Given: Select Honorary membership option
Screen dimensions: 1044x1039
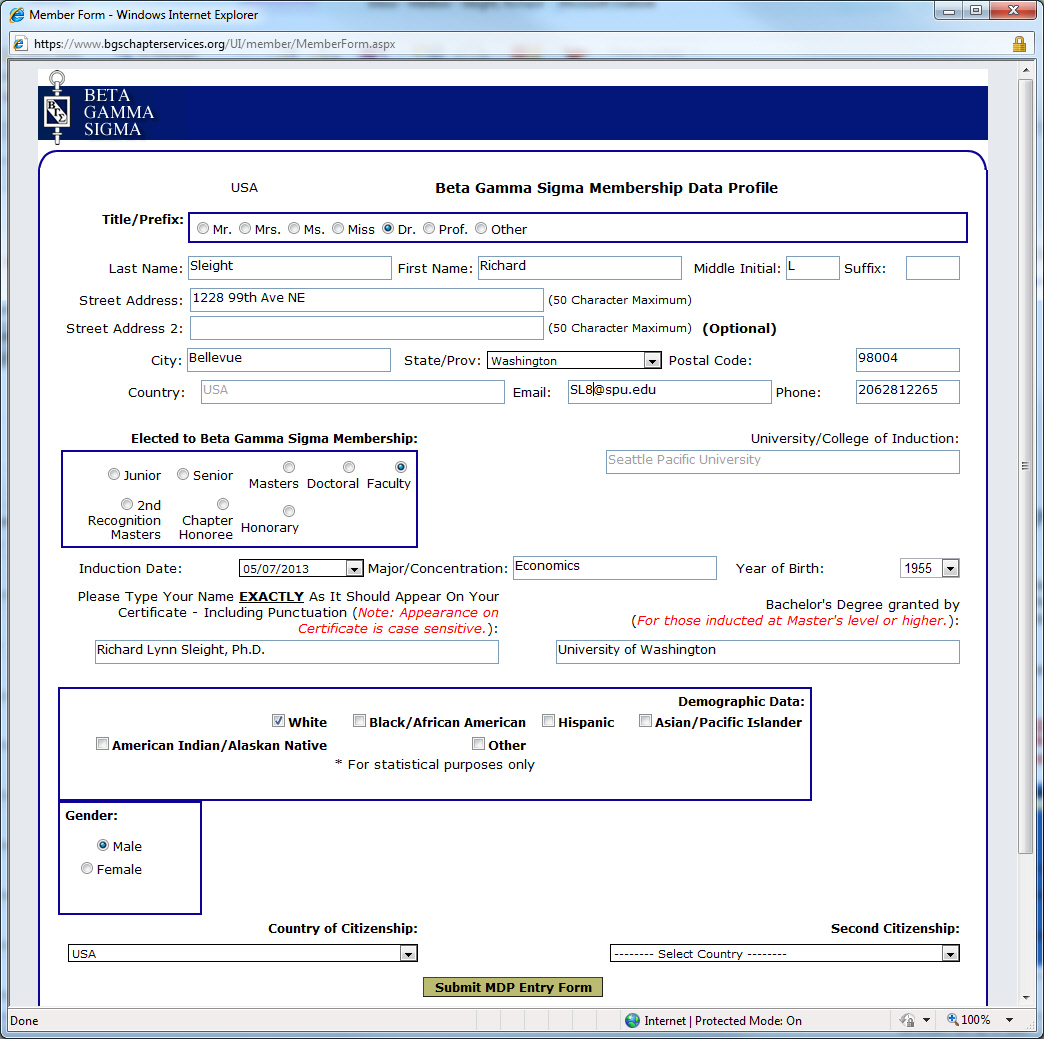Looking at the screenshot, I should (x=289, y=511).
